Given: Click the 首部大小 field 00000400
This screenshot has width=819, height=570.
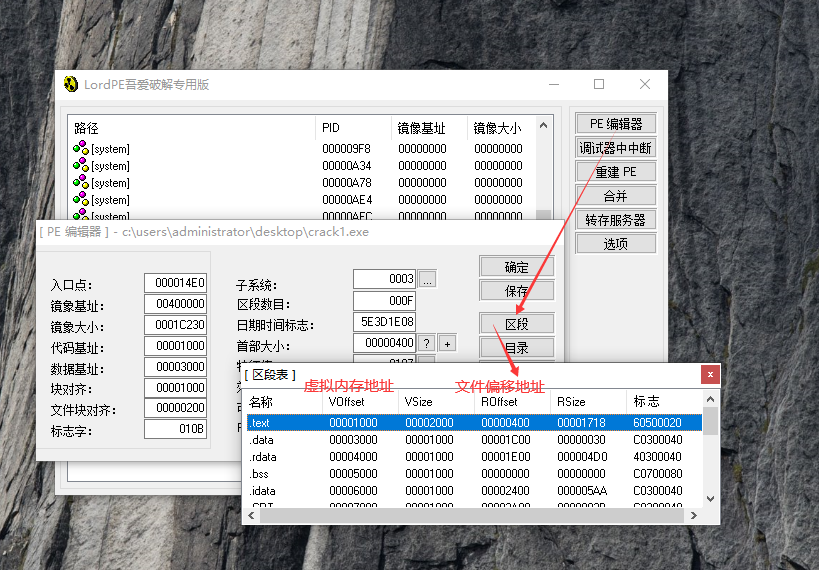Looking at the screenshot, I should 384,343.
